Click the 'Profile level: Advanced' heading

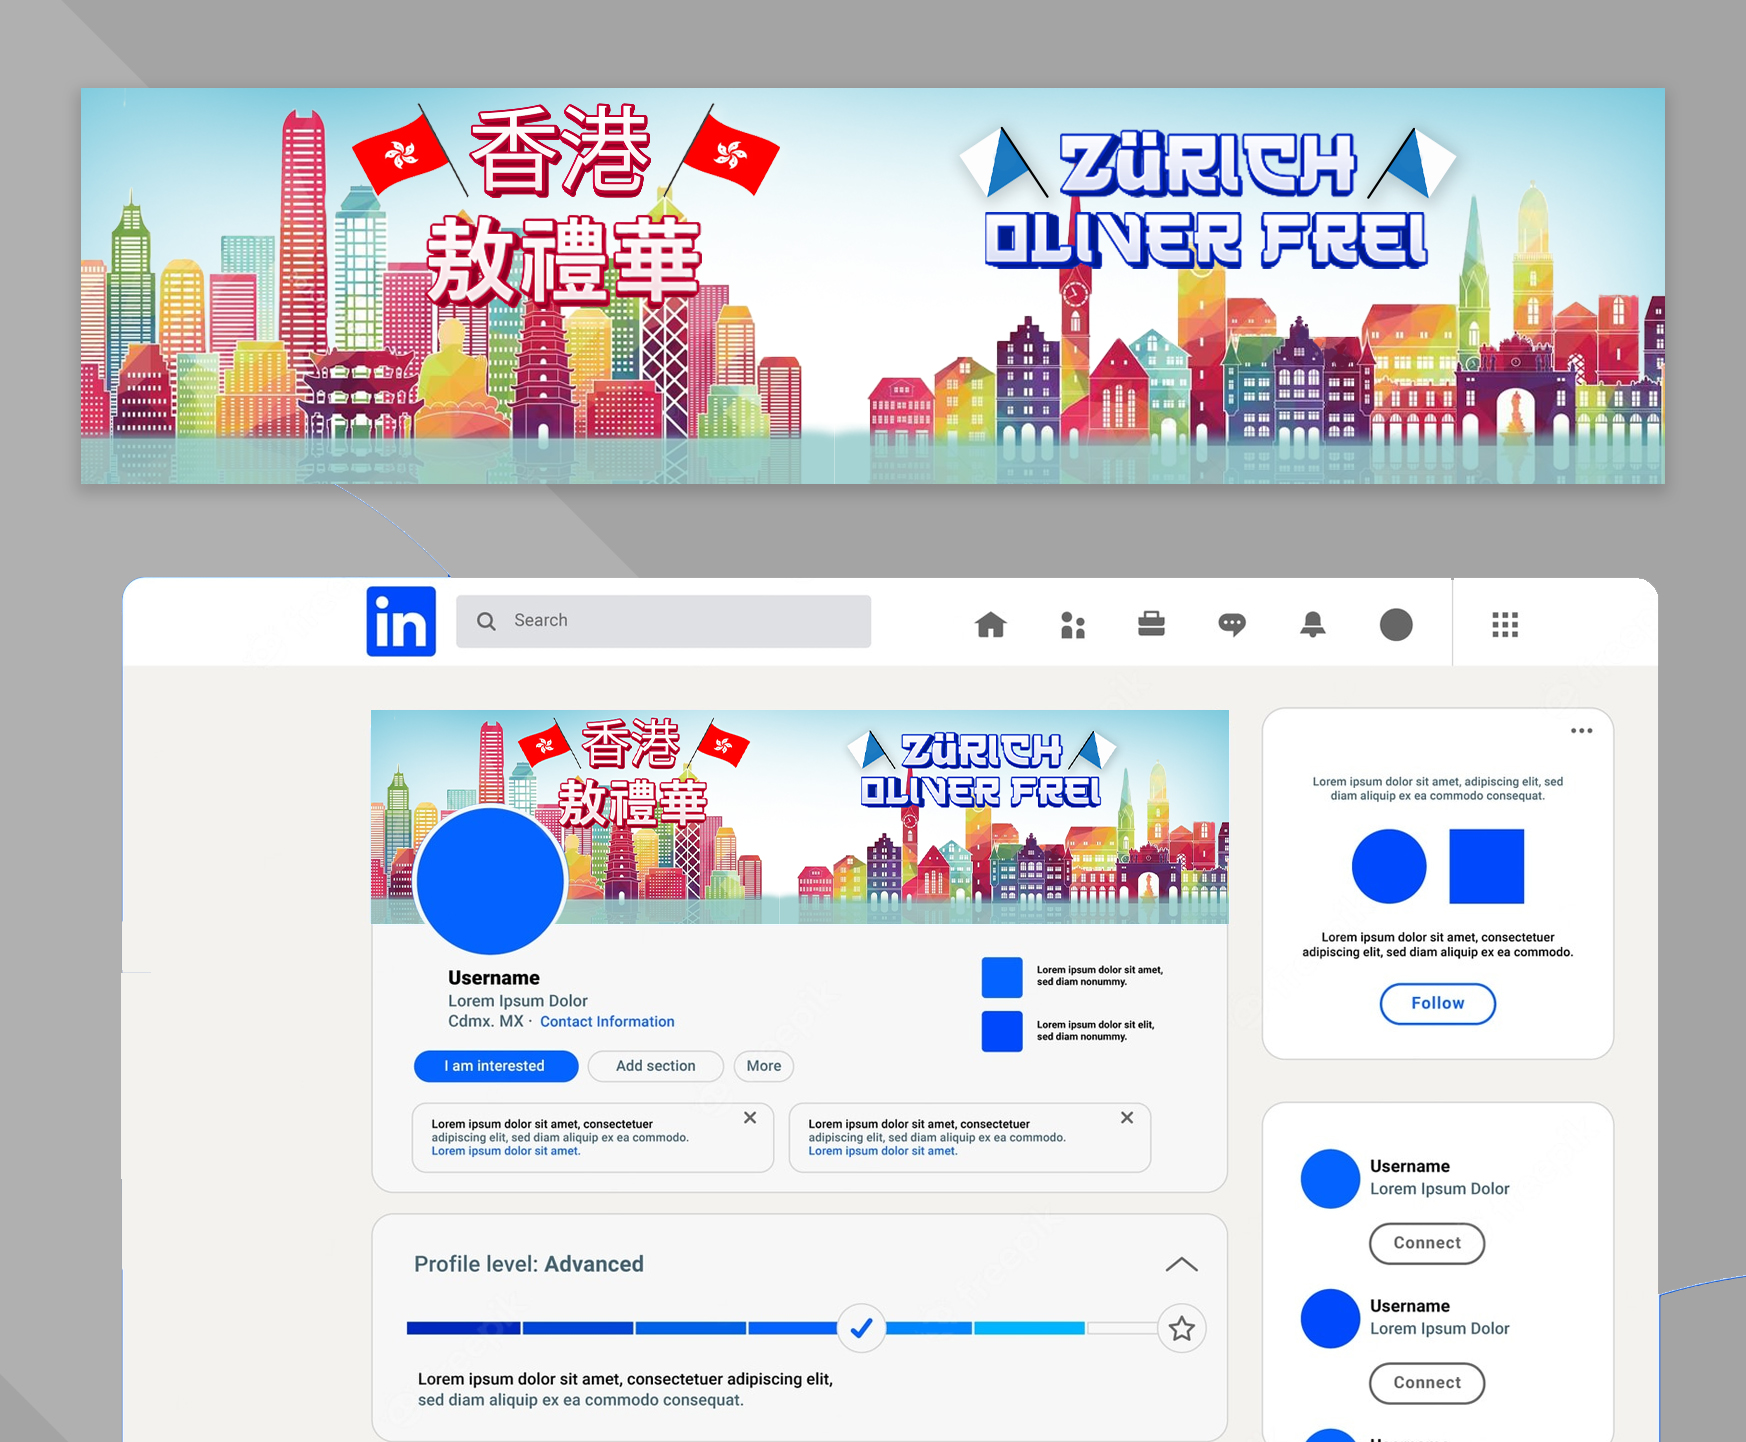(529, 1264)
